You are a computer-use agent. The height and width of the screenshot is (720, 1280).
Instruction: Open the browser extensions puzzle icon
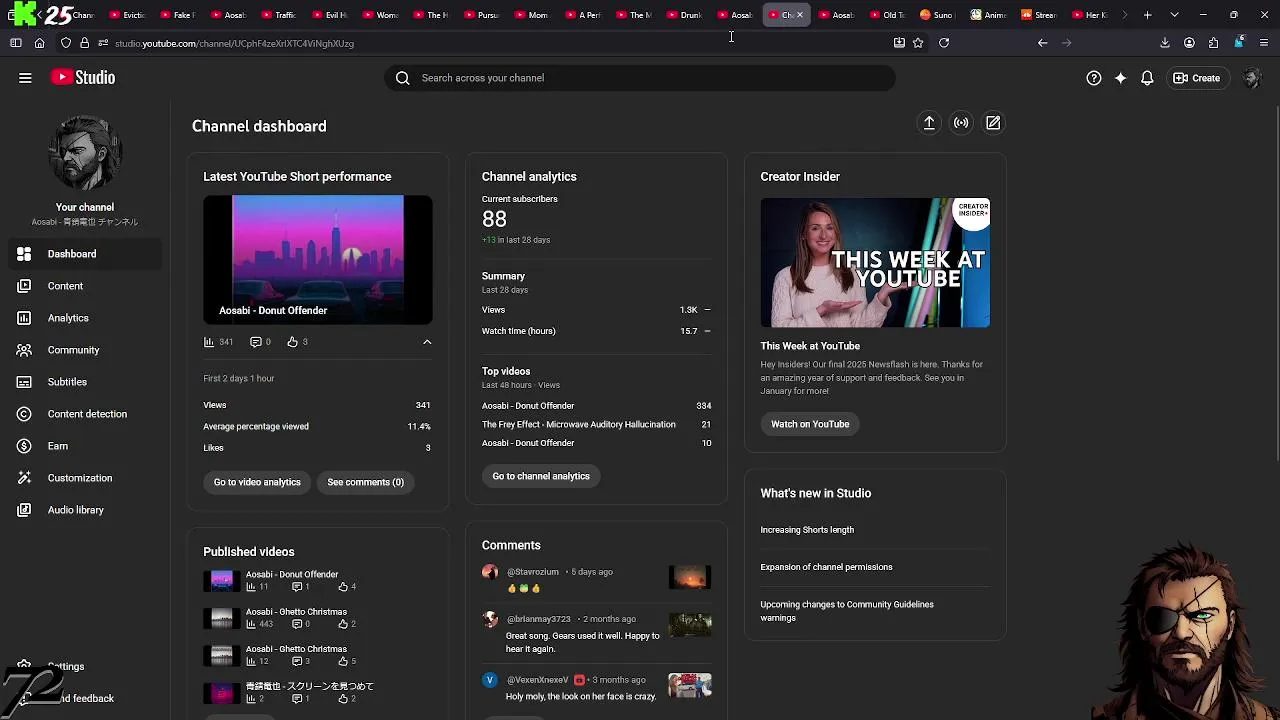[x=1213, y=43]
